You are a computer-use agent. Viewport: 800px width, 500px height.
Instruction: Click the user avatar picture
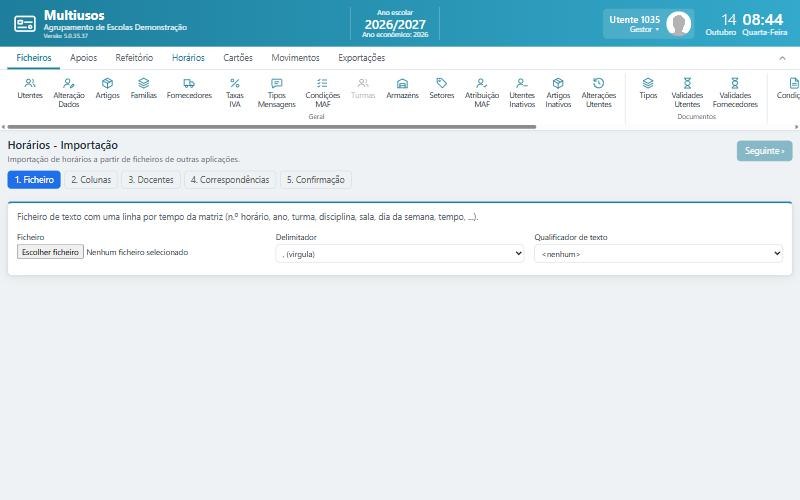pyautogui.click(x=679, y=23)
